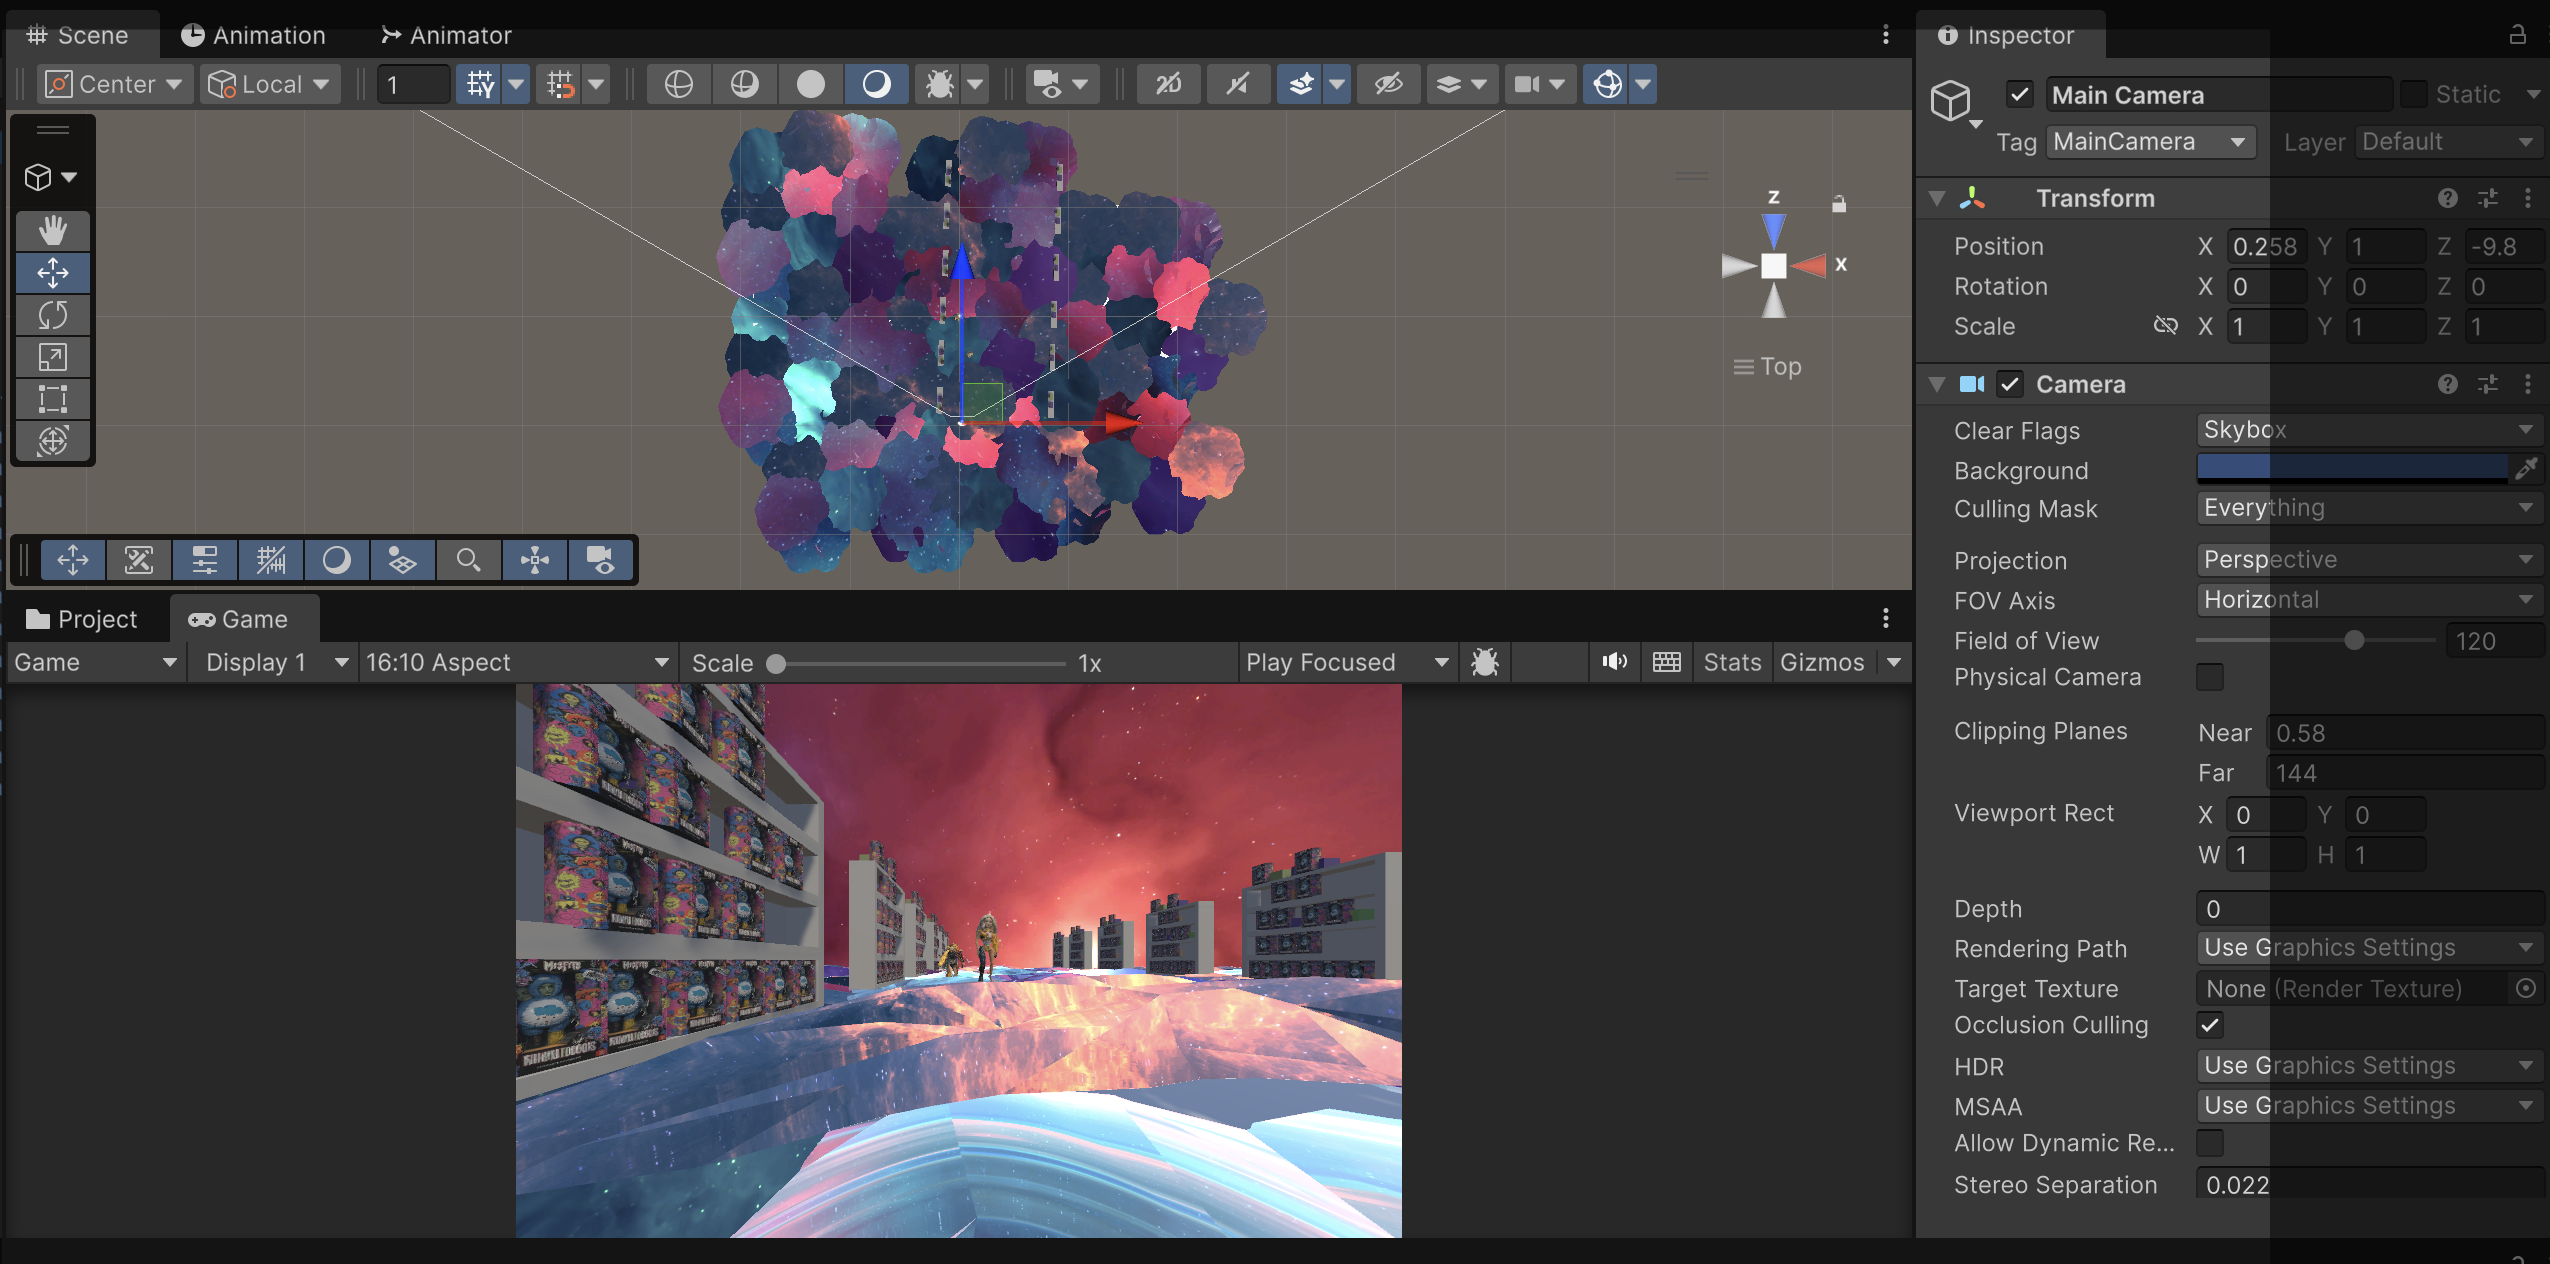
Task: Enable the Physical Camera checkbox
Action: [2210, 677]
